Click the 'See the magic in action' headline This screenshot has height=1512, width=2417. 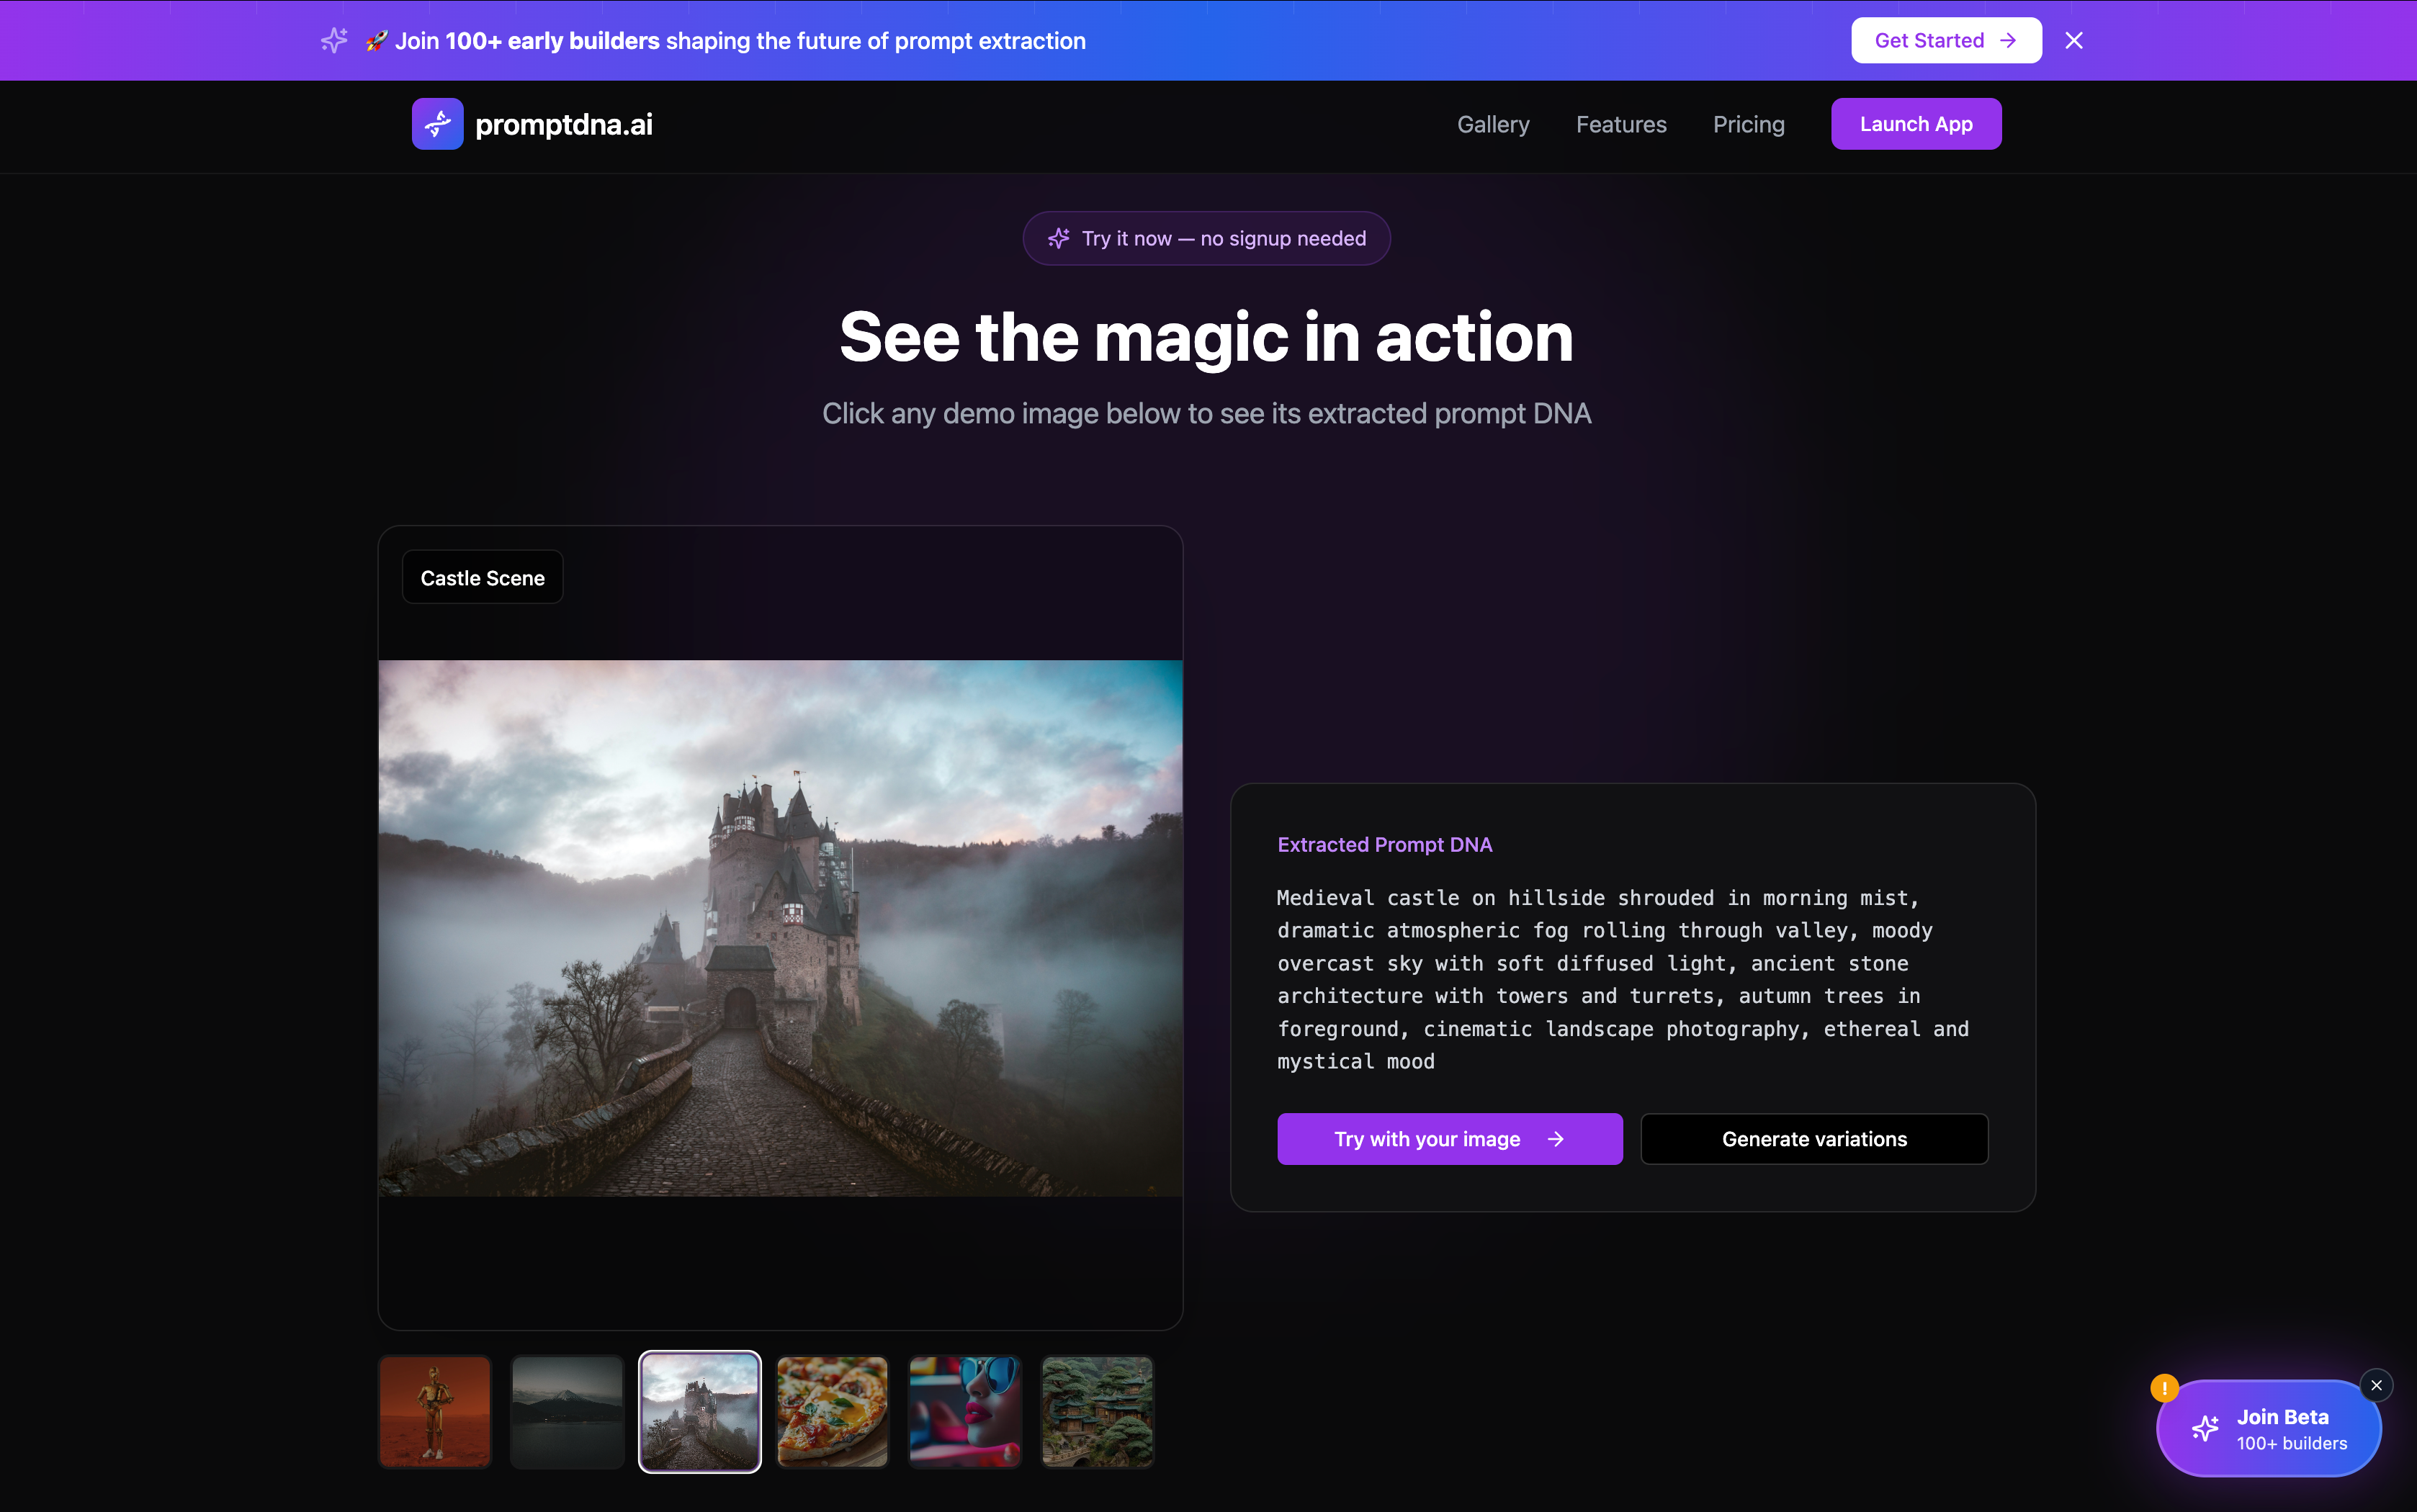coord(1206,337)
